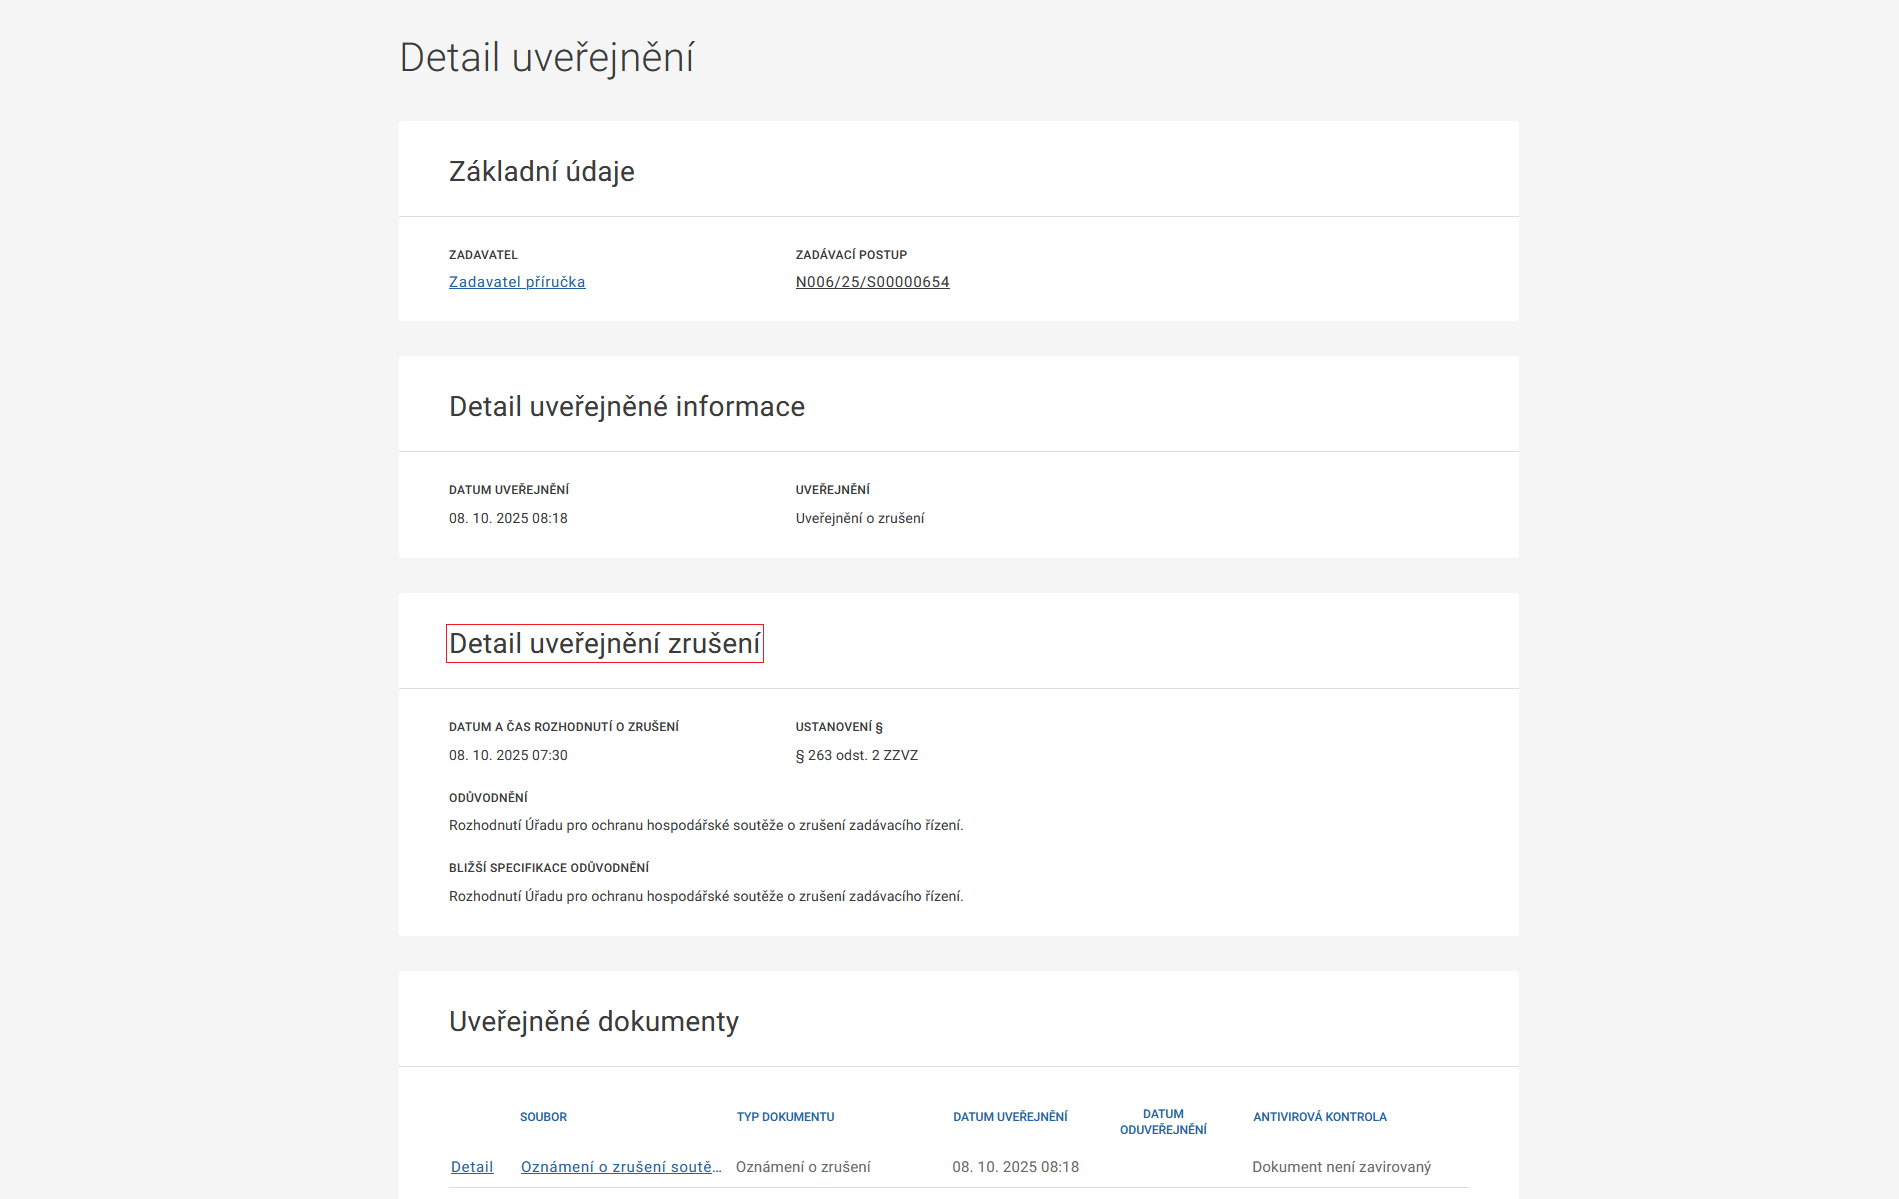Click the Uveřejněné dokumenty section heading
The image size is (1899, 1199).
[x=593, y=1022]
